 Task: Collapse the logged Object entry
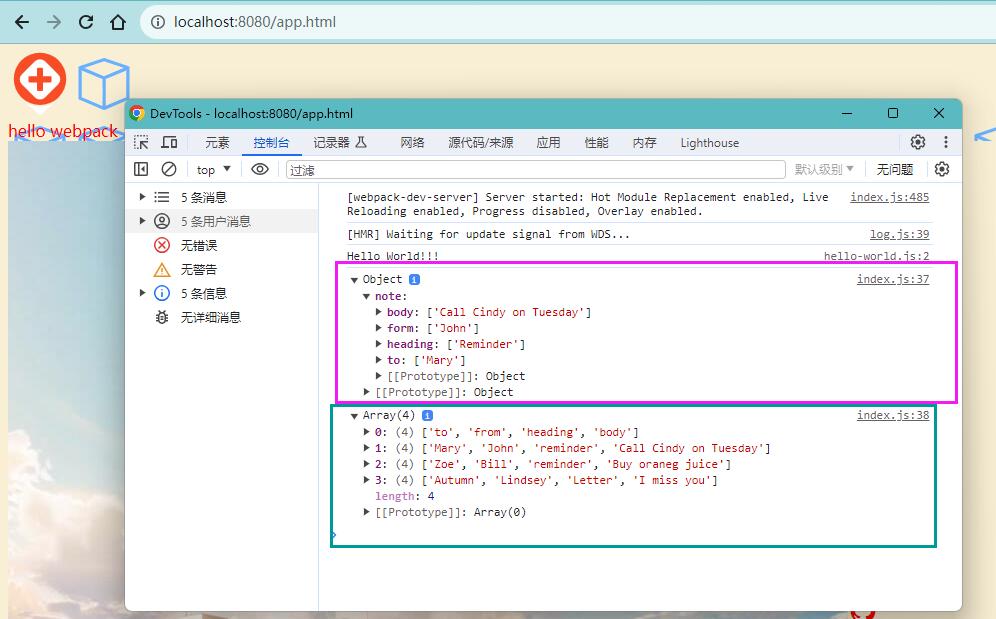(x=354, y=280)
